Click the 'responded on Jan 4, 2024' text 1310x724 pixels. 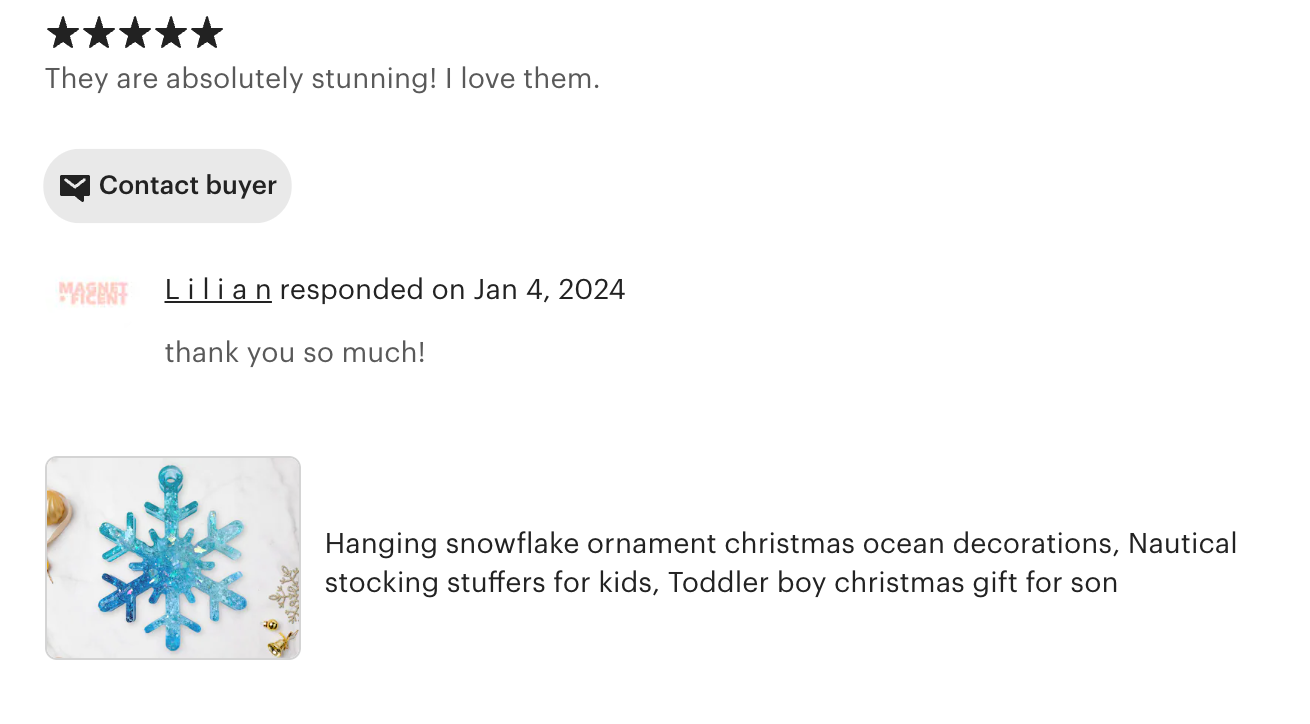[452, 290]
